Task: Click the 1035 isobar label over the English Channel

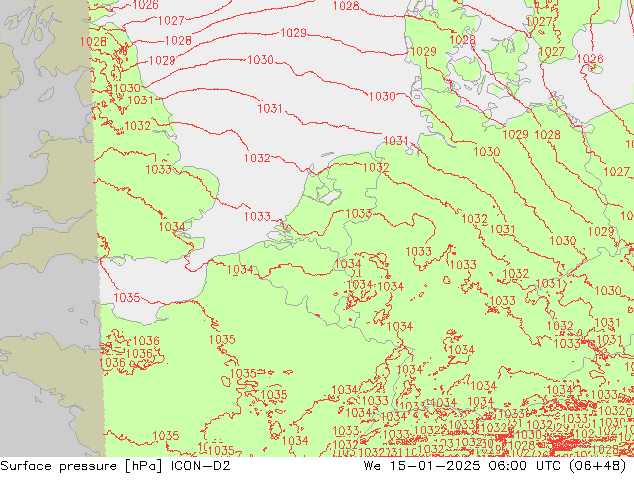Action: click(x=127, y=298)
